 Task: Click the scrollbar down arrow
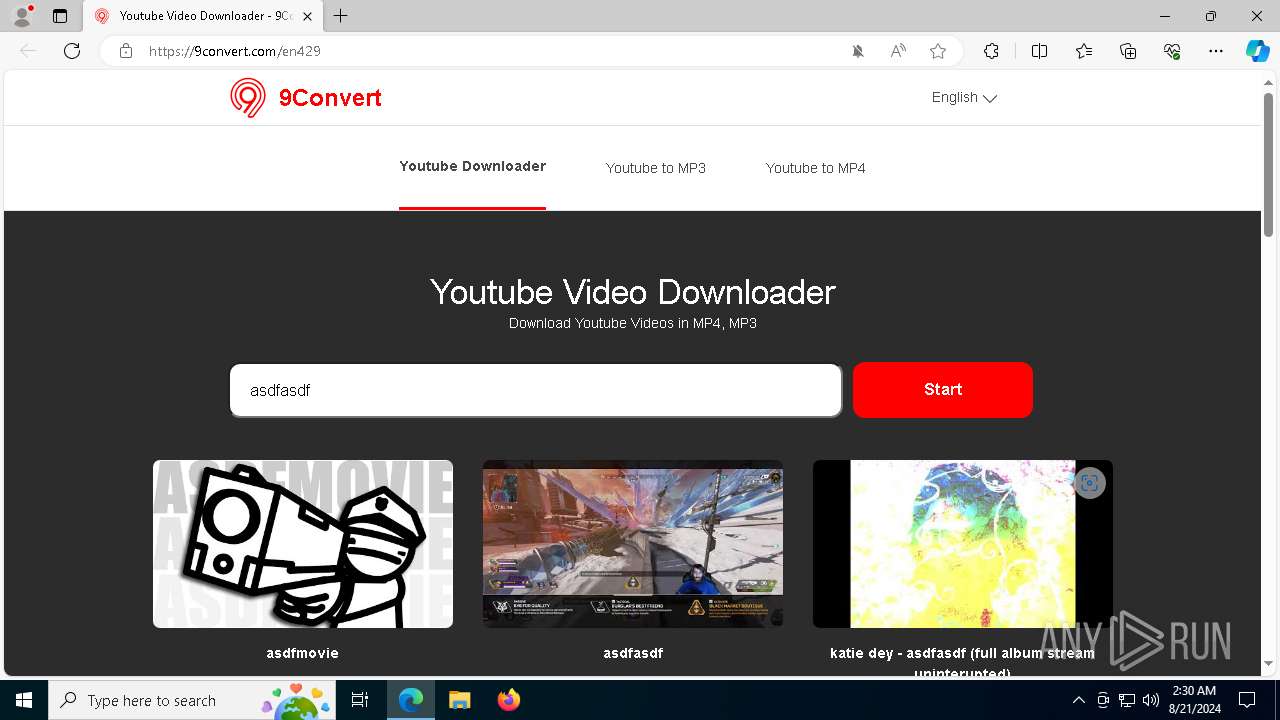[1269, 664]
